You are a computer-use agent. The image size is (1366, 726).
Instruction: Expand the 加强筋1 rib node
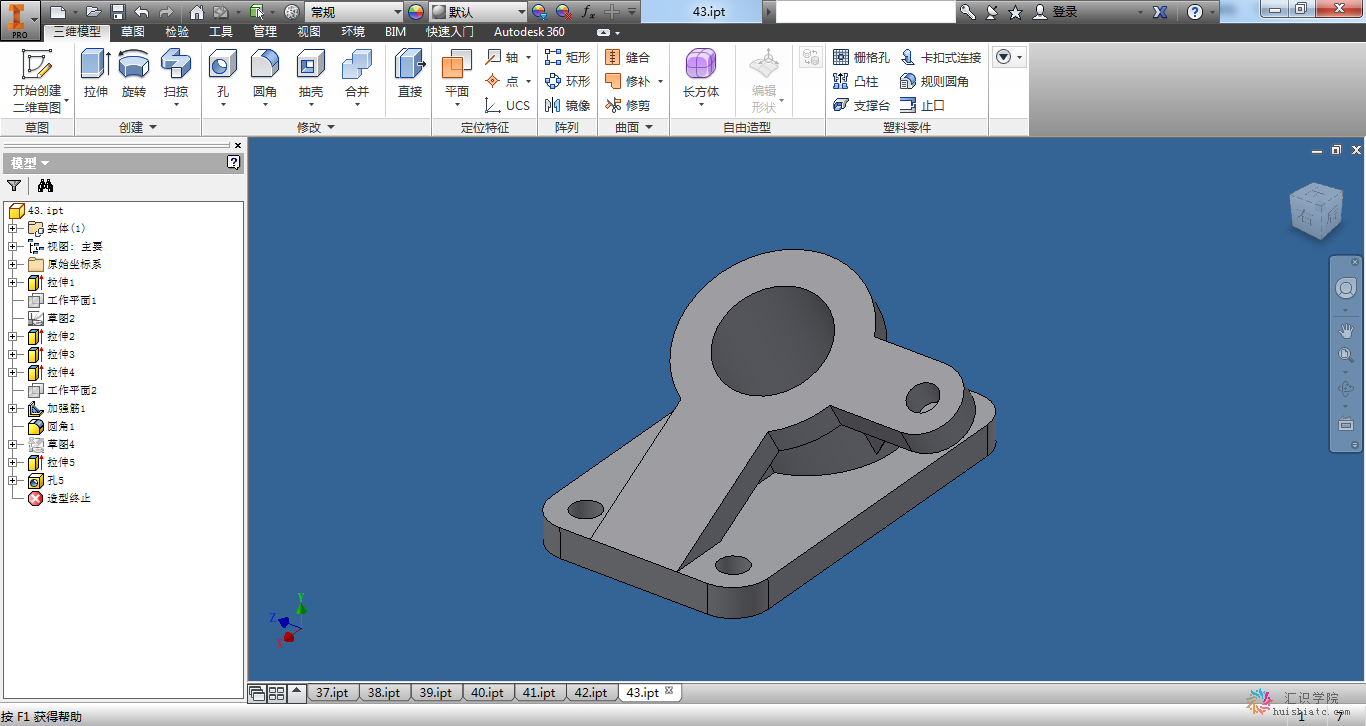click(x=13, y=408)
